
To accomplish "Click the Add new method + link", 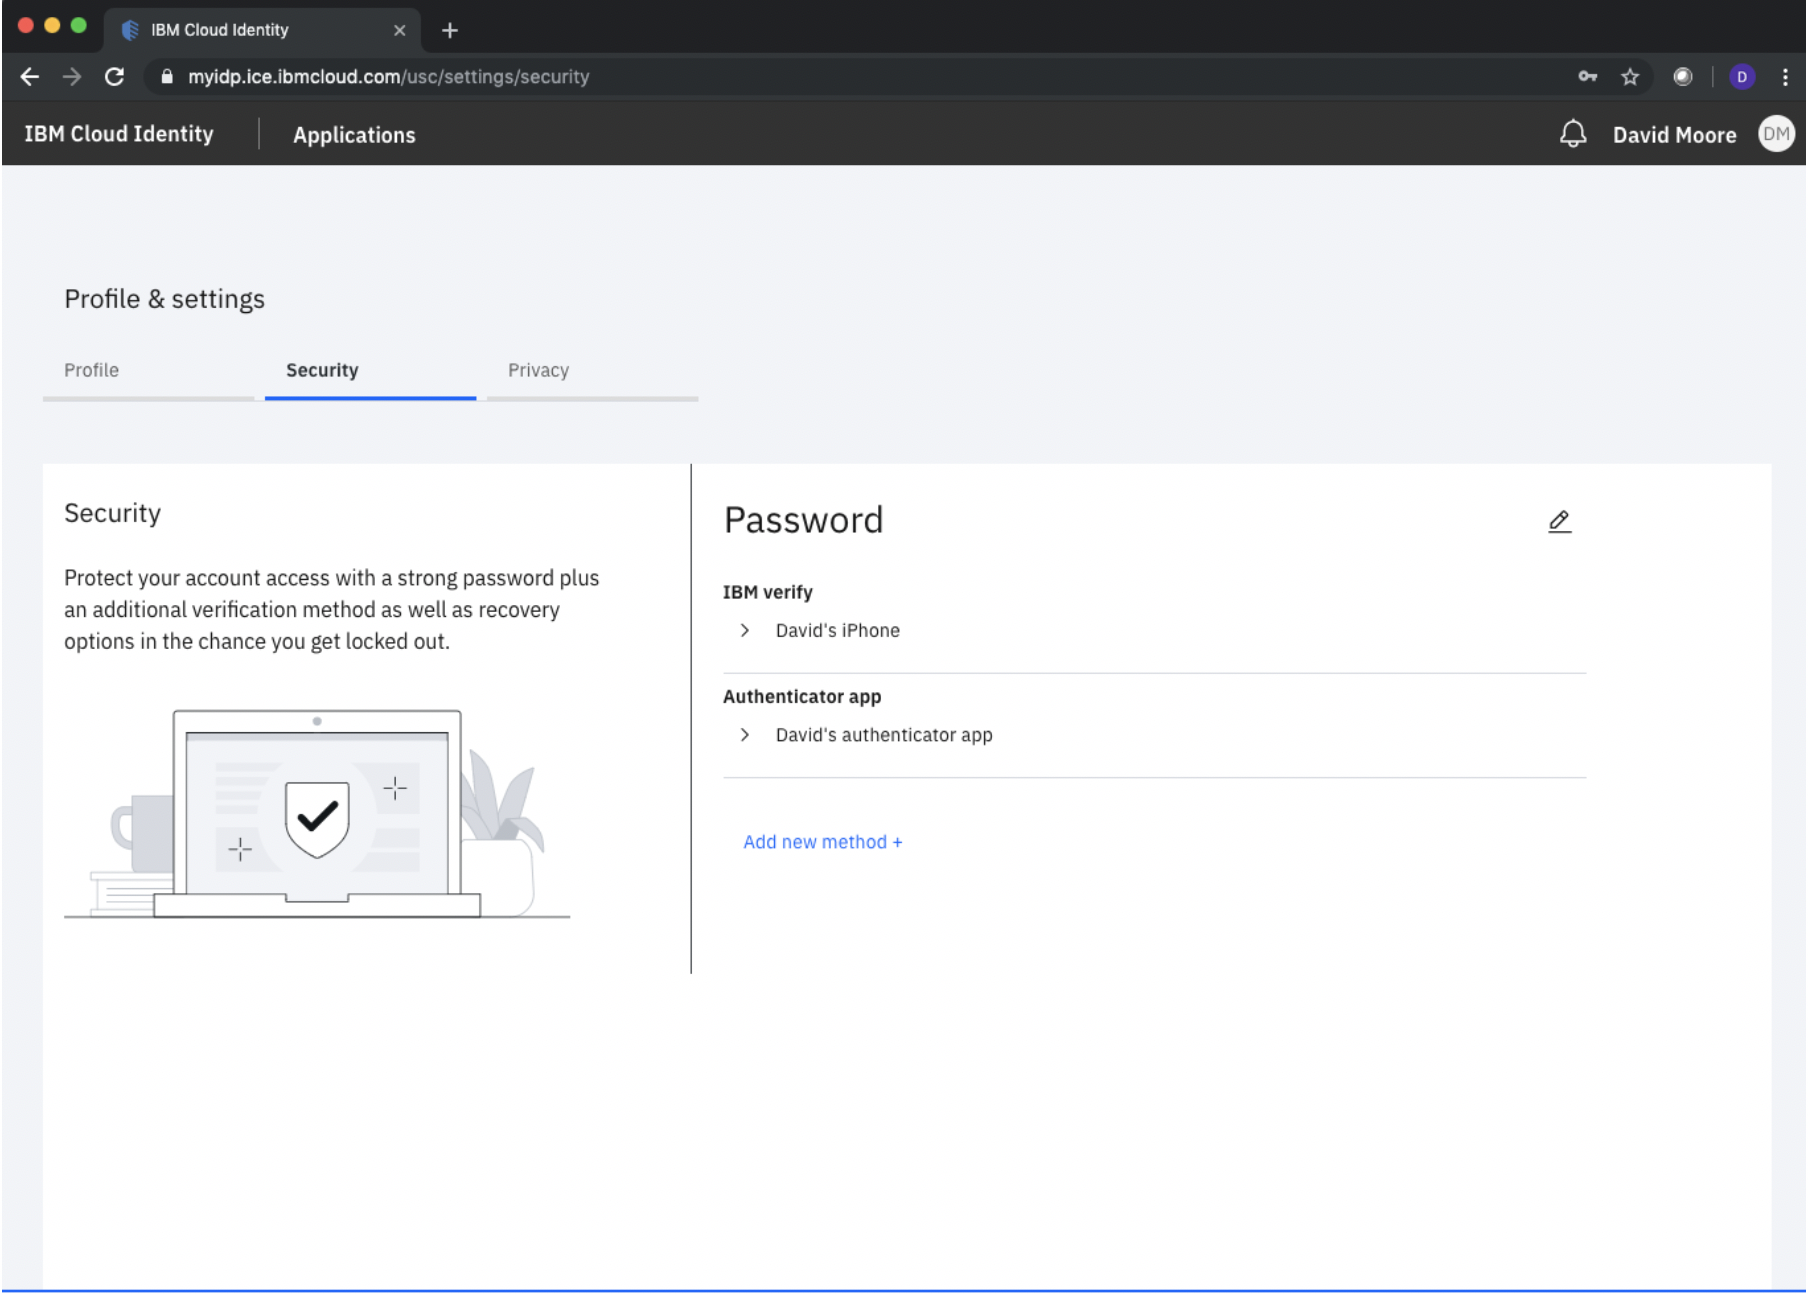I will coord(822,842).
